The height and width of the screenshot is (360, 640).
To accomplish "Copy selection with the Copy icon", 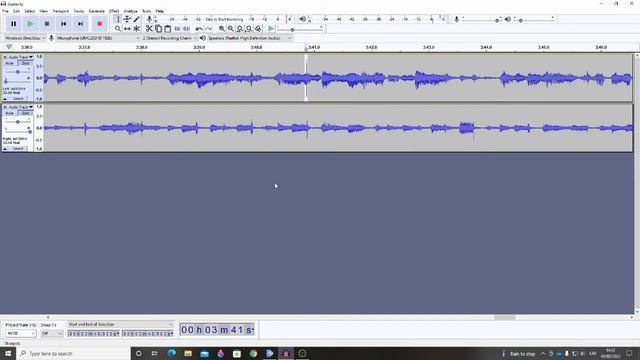I will tap(158, 29).
